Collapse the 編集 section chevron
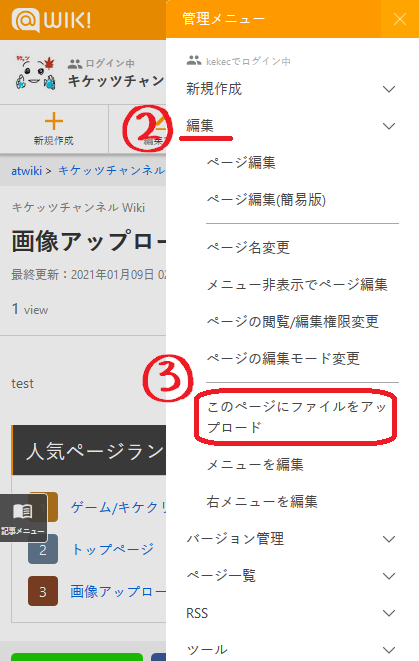Image resolution: width=419 pixels, height=661 pixels. tap(389, 126)
